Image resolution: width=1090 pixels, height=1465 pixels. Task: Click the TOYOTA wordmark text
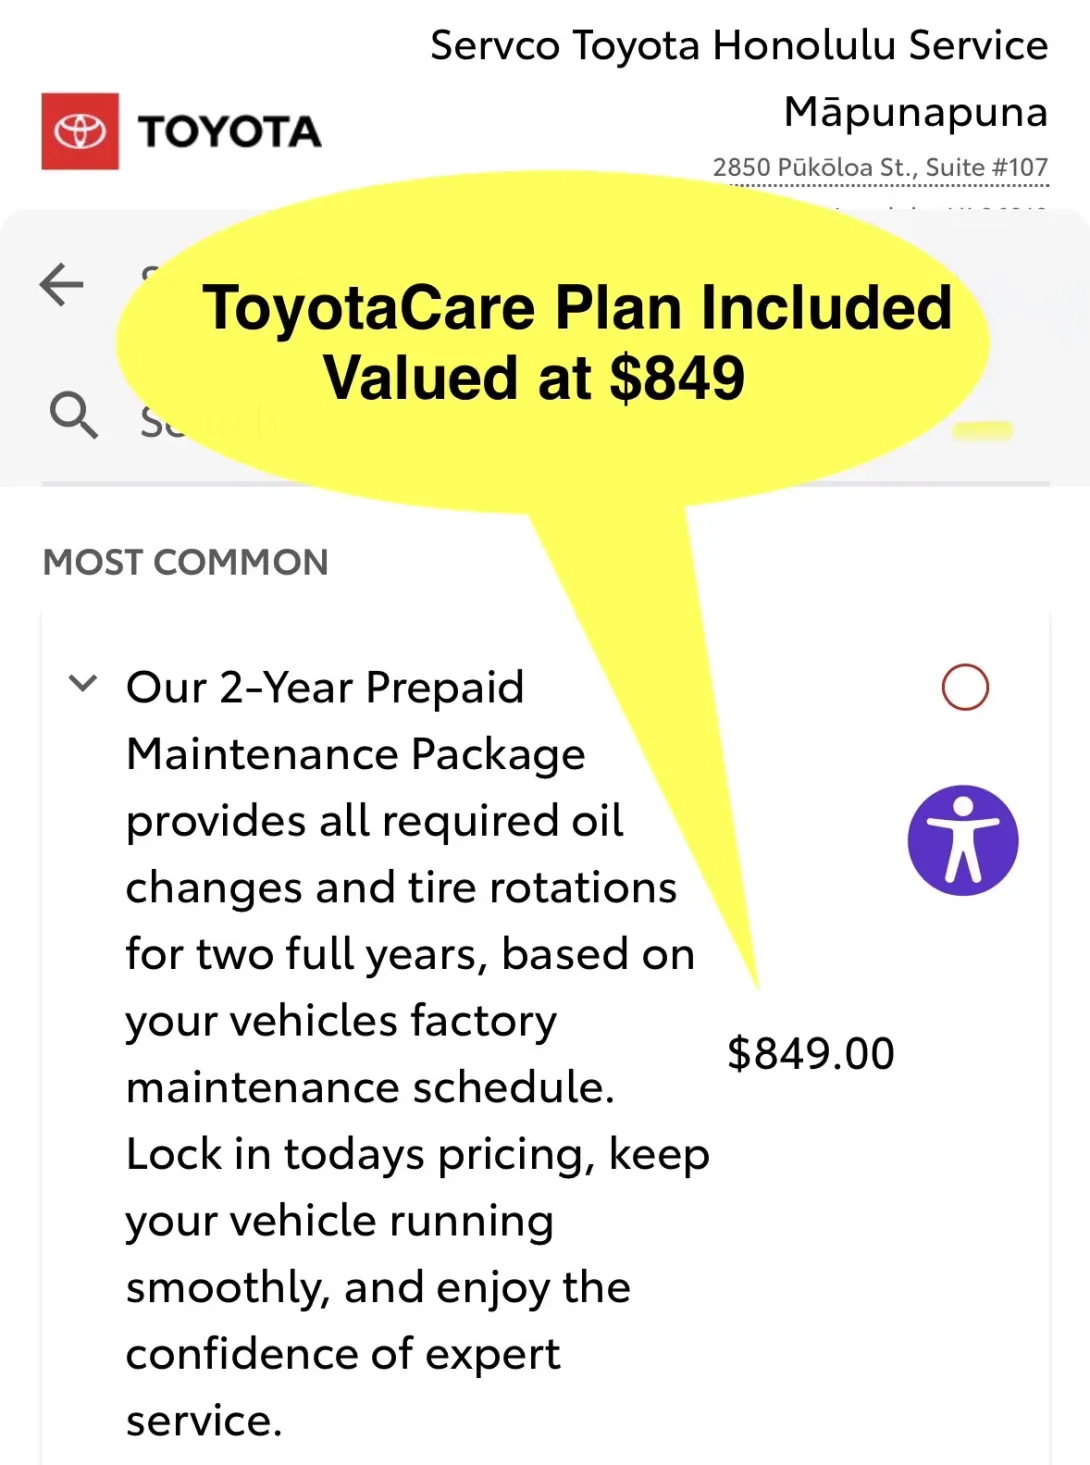(x=230, y=132)
